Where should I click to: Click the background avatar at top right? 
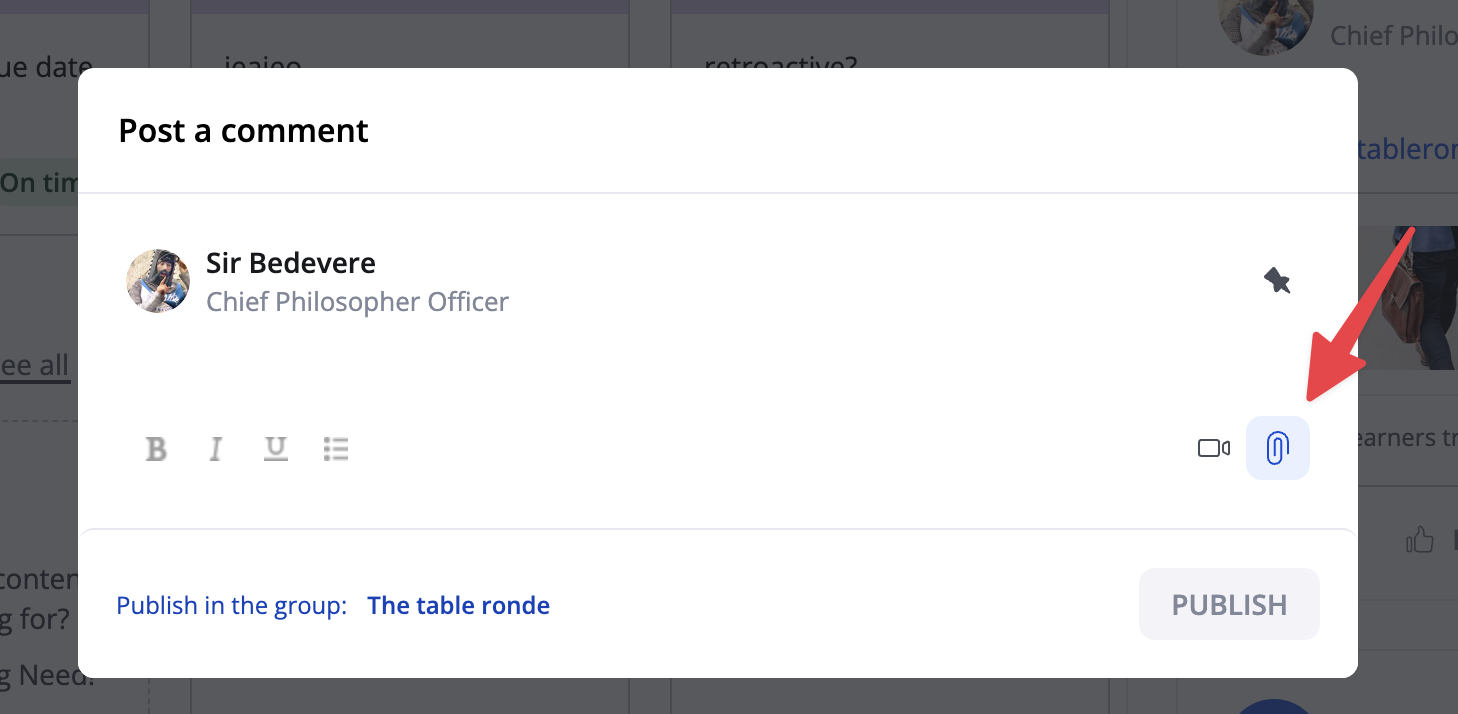(1264, 25)
